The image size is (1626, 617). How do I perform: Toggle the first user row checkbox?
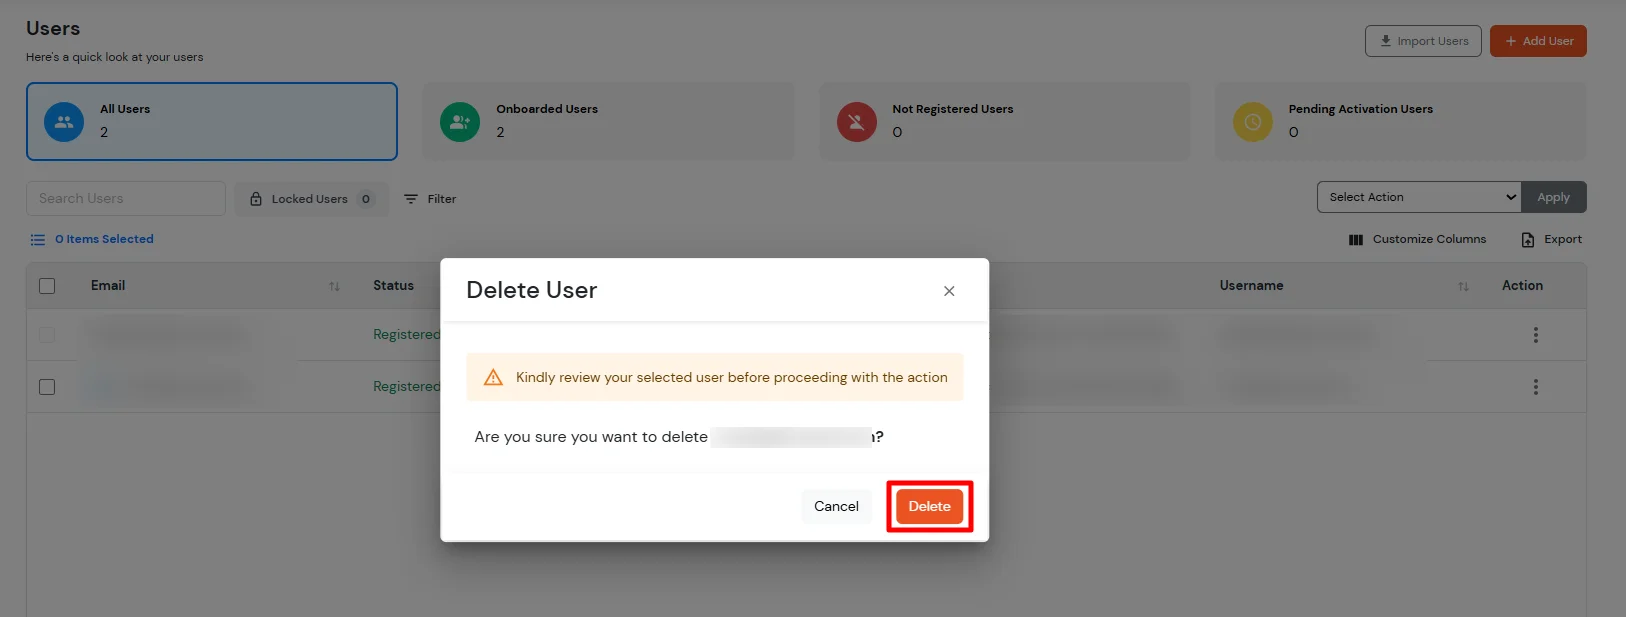click(x=47, y=335)
